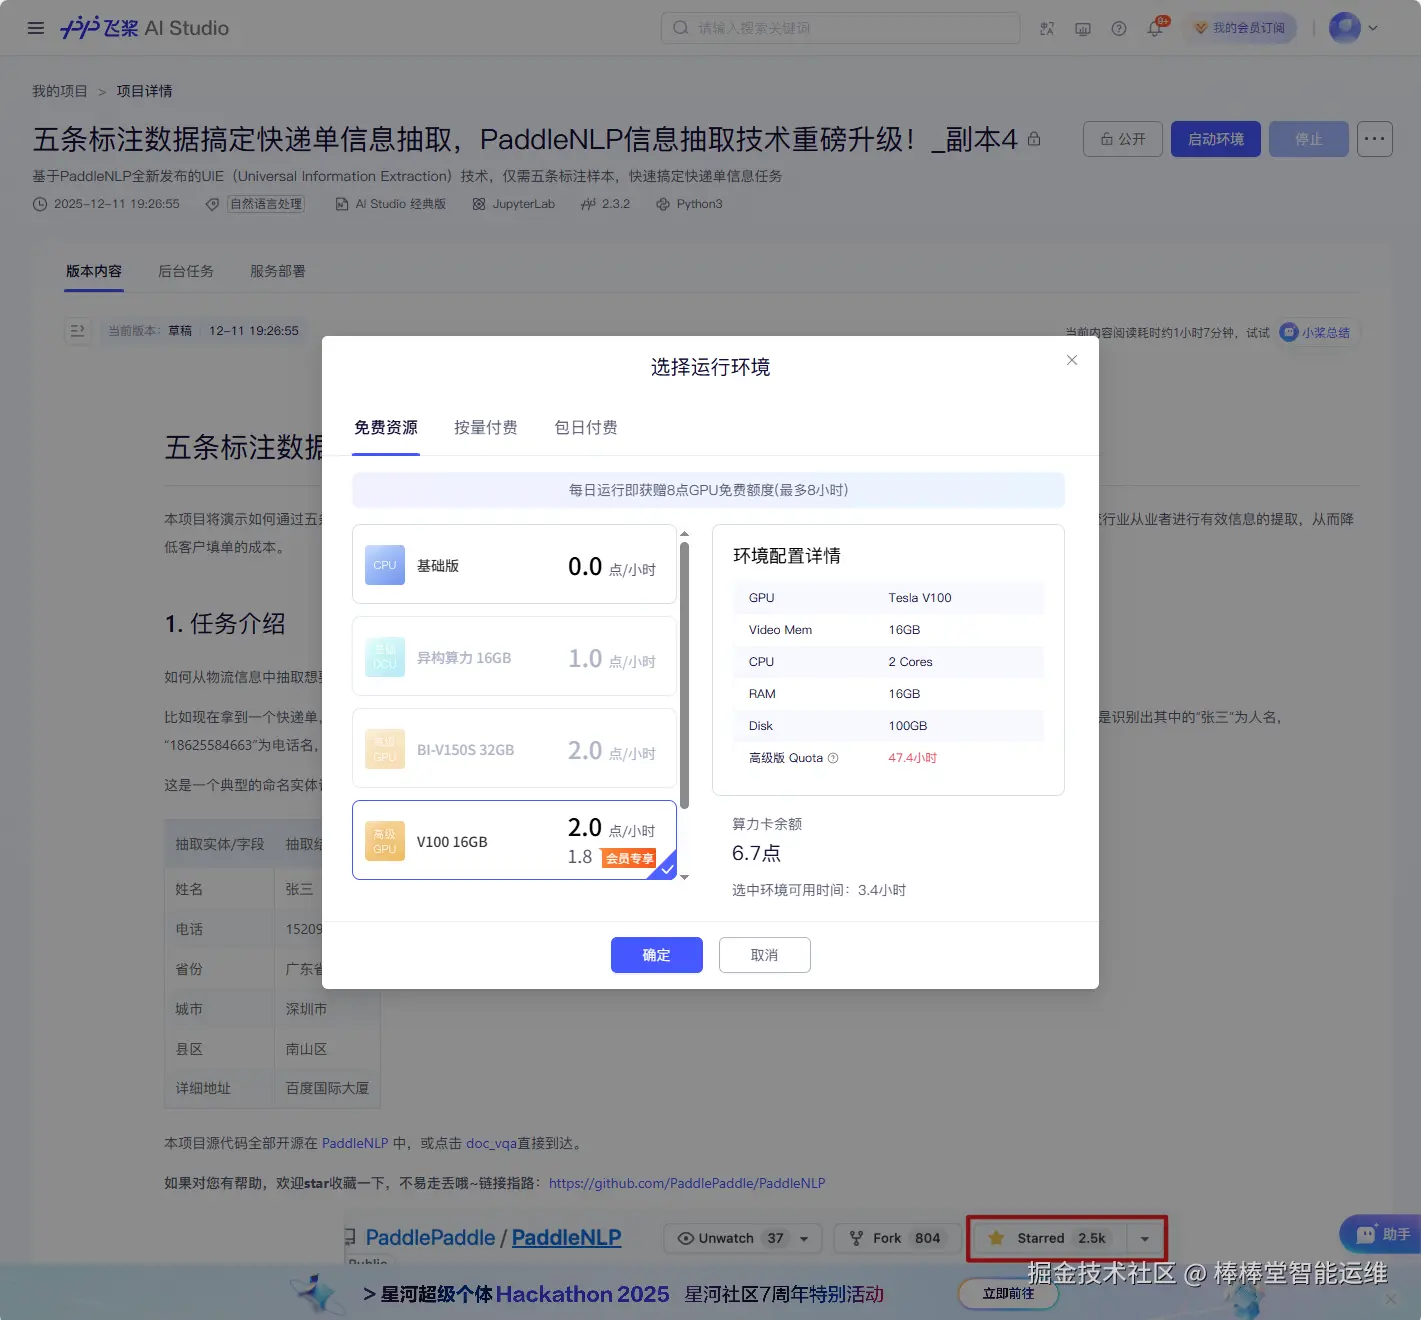Click the lock icon beside project title
1421x1320 pixels.
point(1034,139)
